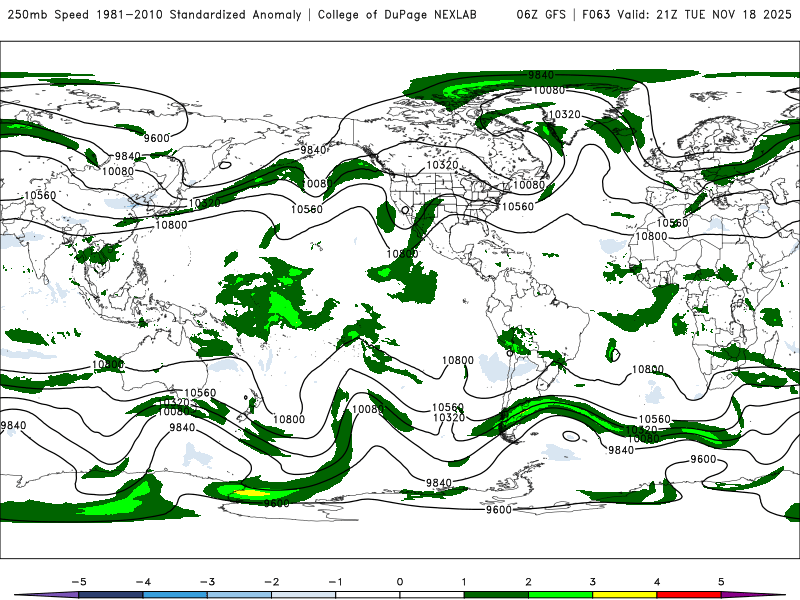Pick the pale blue -2 to -1 colorbar segment
The image size is (800, 600).
tap(304, 595)
